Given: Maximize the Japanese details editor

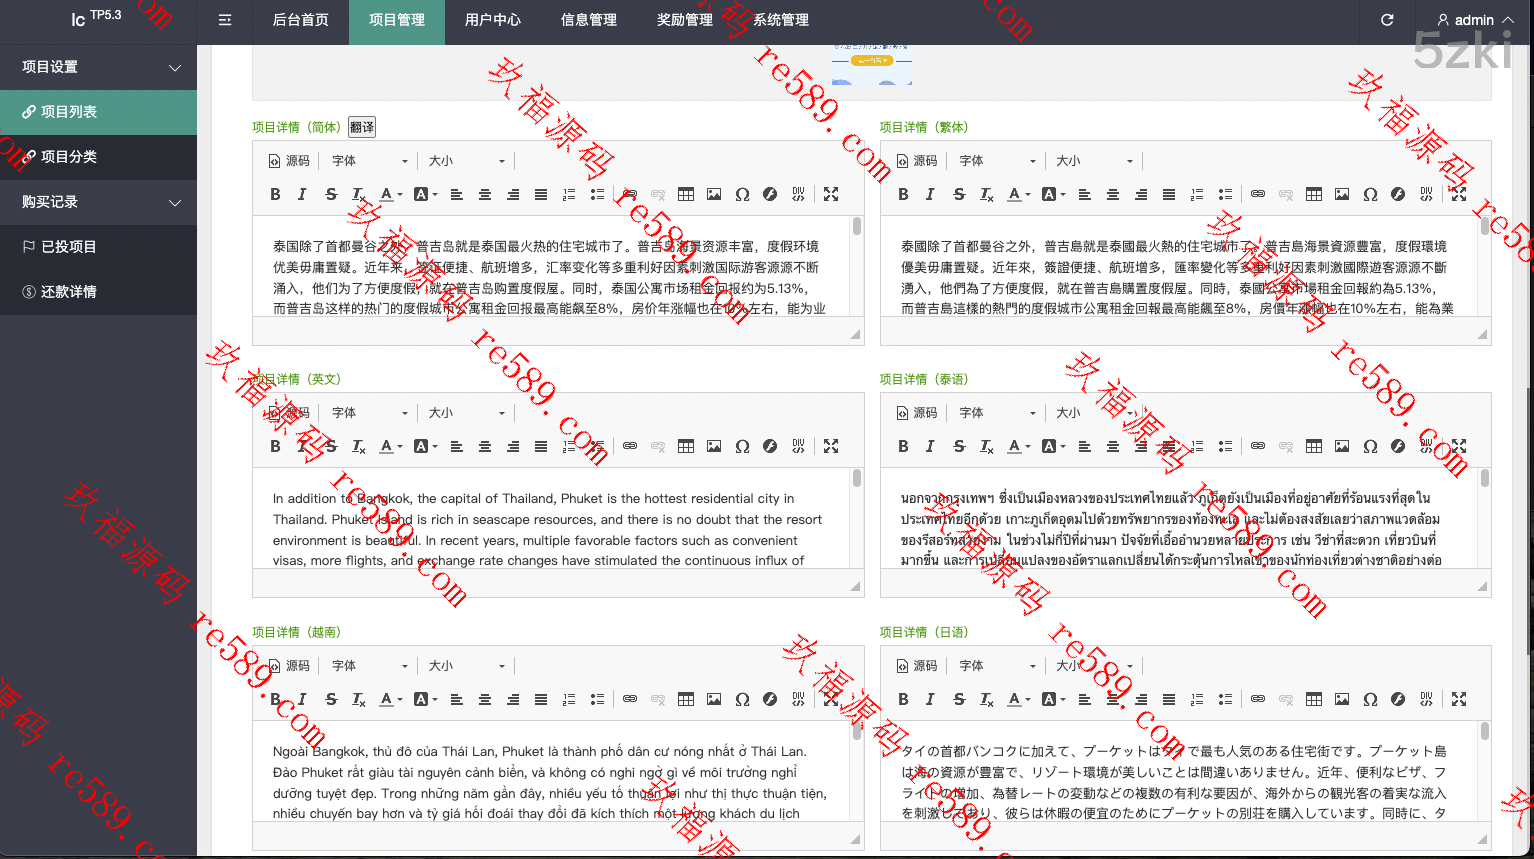Looking at the screenshot, I should pos(1459,699).
